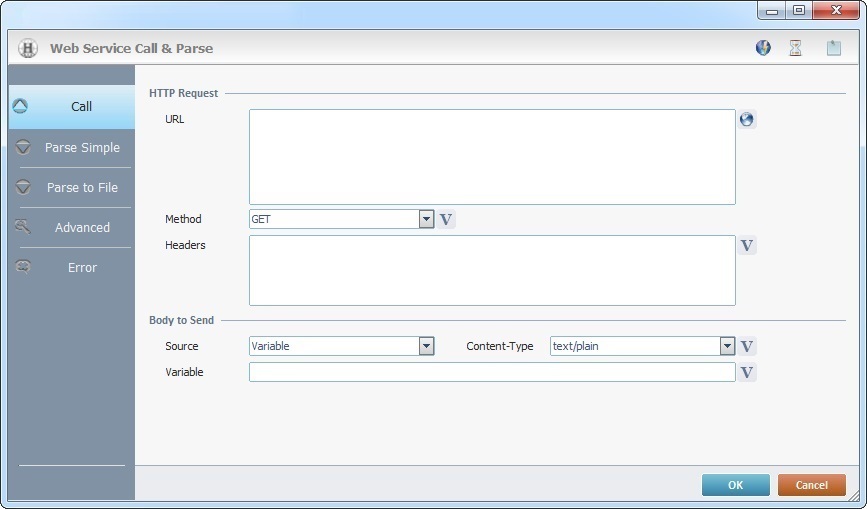Expand the Source dropdown list
The height and width of the screenshot is (509, 867).
pos(426,346)
